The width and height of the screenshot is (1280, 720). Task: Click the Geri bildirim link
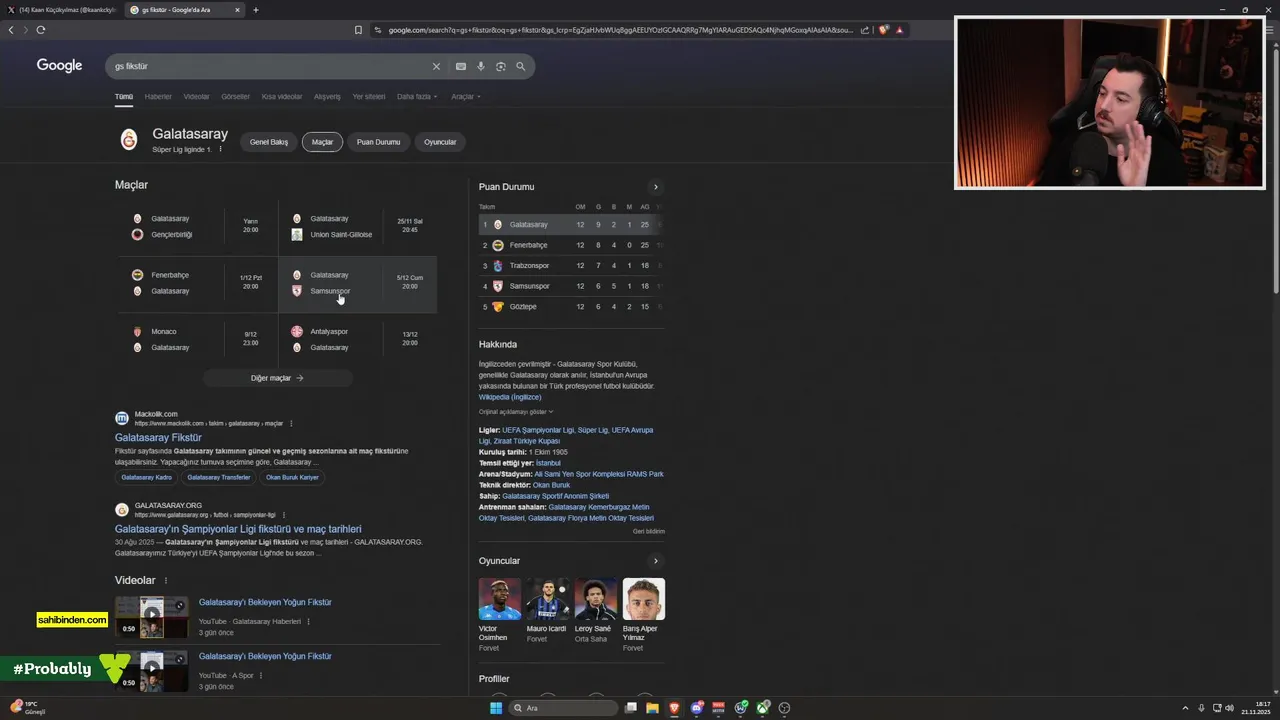click(649, 531)
